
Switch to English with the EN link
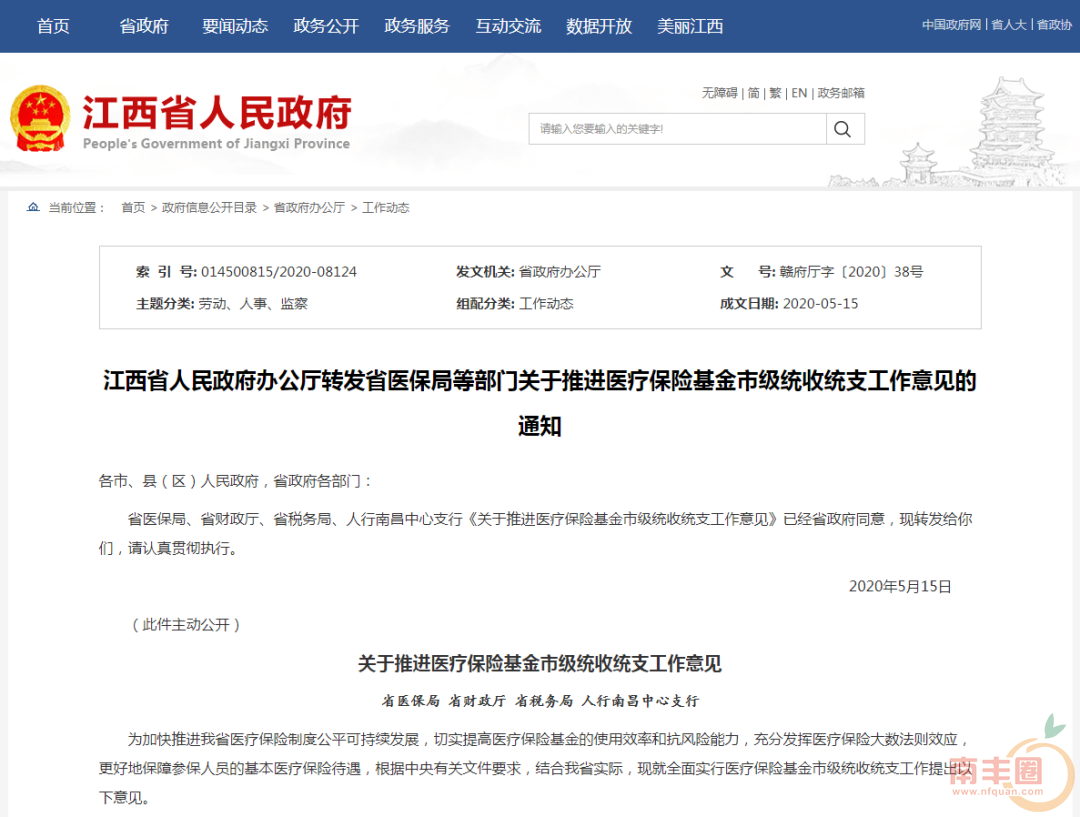(799, 93)
